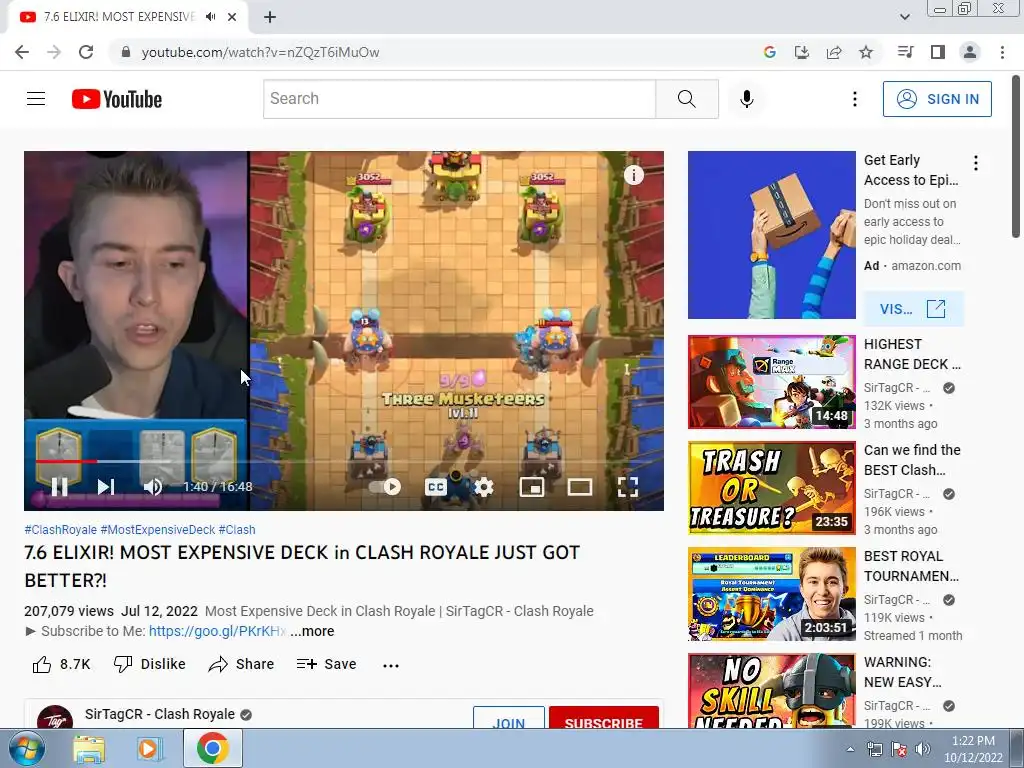Bookmark this page with star icon
This screenshot has height=768, width=1024.
click(866, 52)
